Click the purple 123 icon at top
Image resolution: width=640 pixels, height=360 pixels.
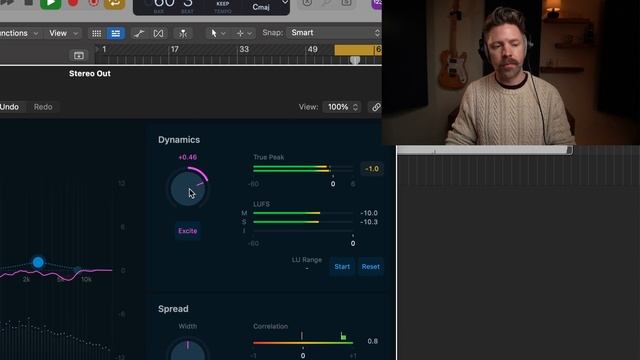[377, 4]
